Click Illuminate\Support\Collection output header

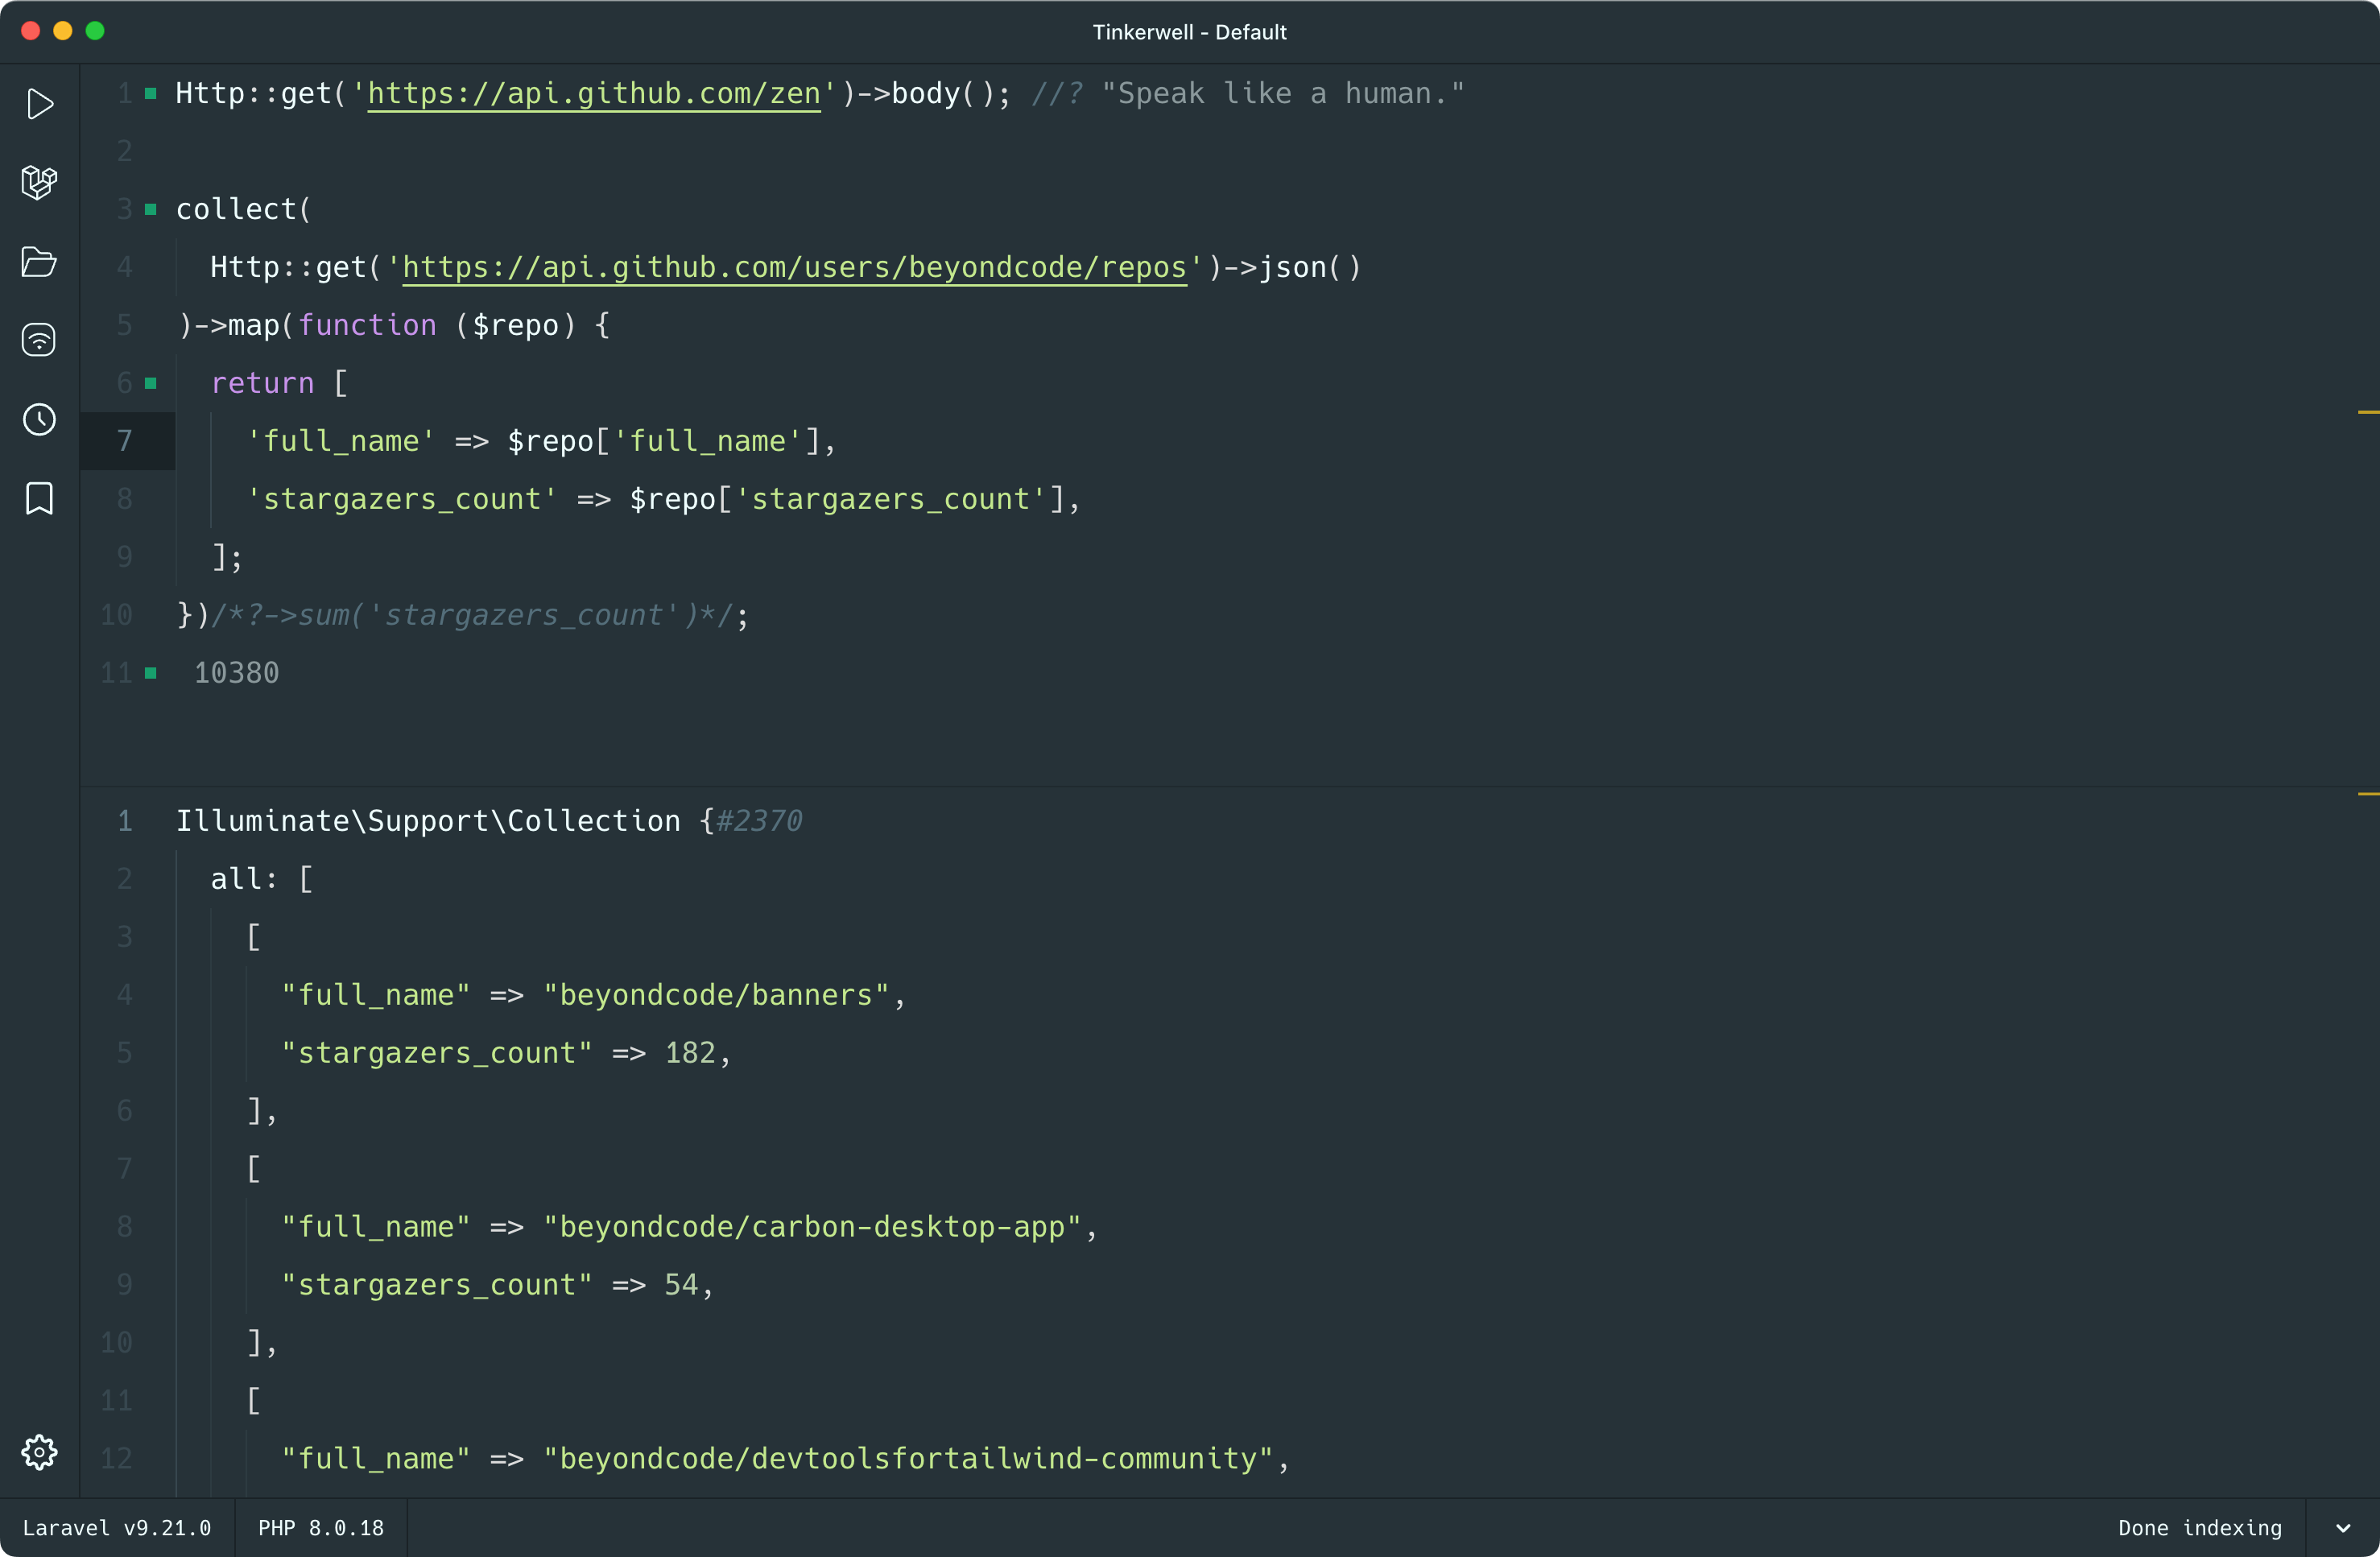point(428,821)
